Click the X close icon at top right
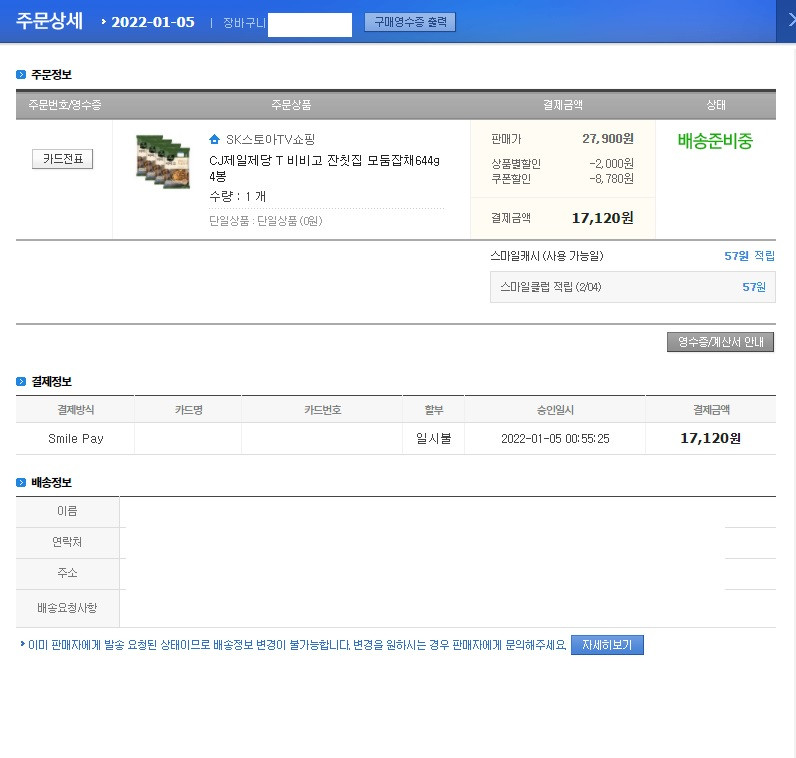This screenshot has height=758, width=796. tap(791, 20)
